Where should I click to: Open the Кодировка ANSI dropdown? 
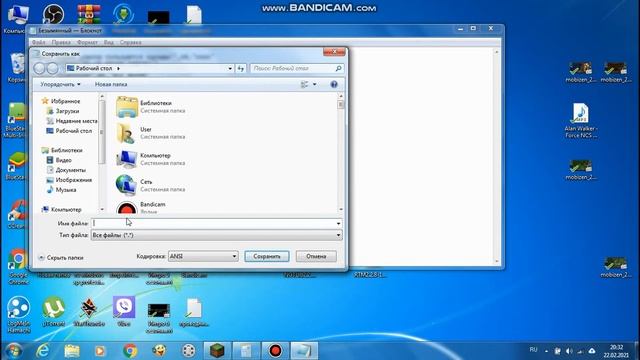203,256
